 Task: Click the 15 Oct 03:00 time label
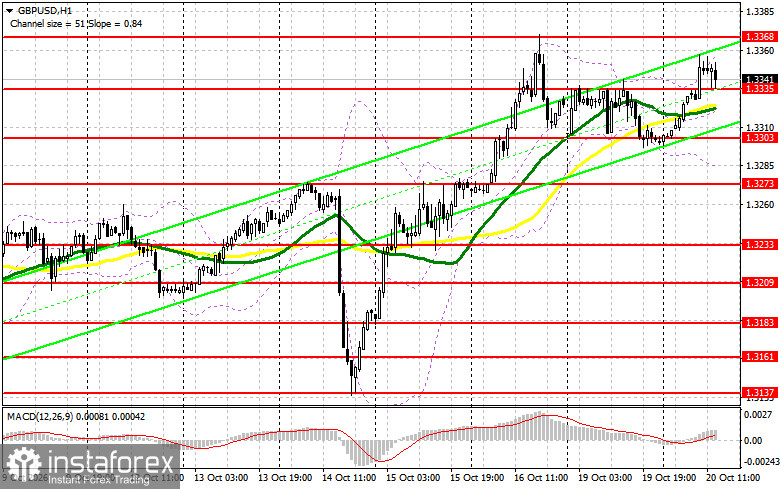coord(413,478)
